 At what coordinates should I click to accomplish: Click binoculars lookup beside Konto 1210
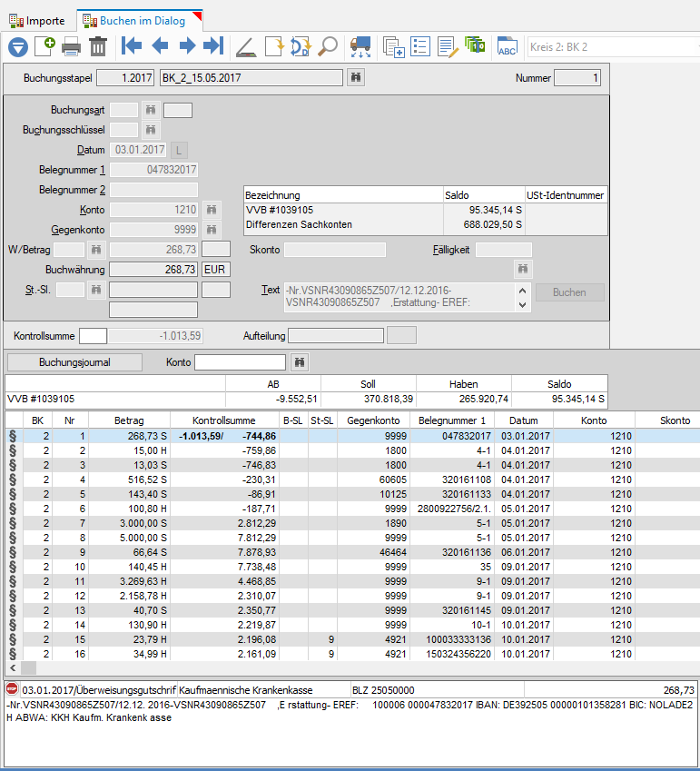point(211,210)
